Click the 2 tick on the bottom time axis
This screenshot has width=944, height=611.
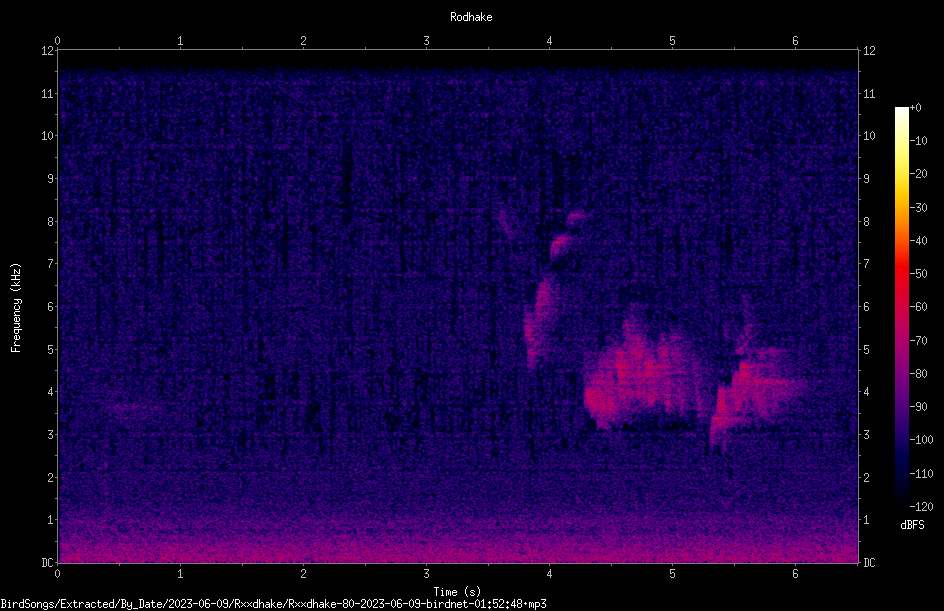tap(303, 574)
